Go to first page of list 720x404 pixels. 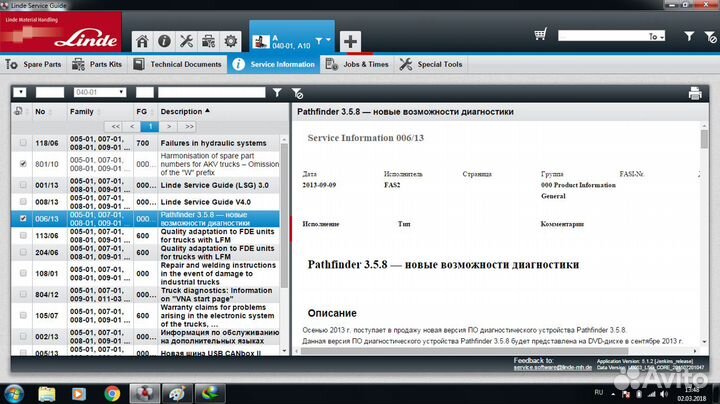115,126
